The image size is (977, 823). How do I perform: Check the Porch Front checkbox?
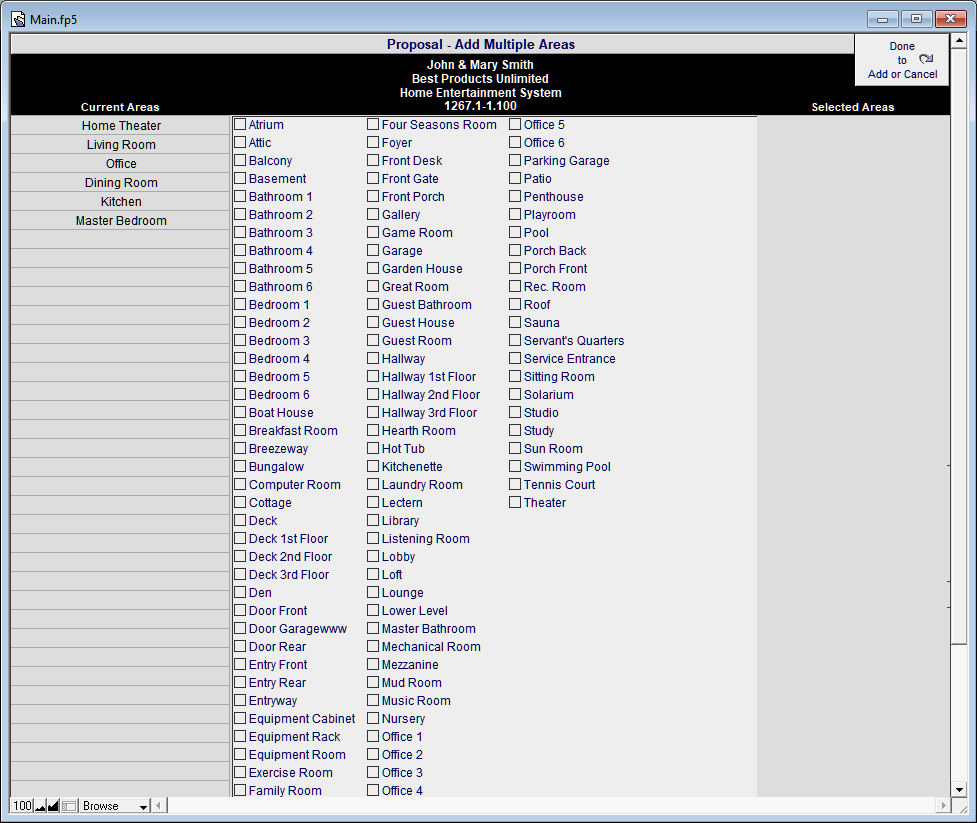(515, 268)
